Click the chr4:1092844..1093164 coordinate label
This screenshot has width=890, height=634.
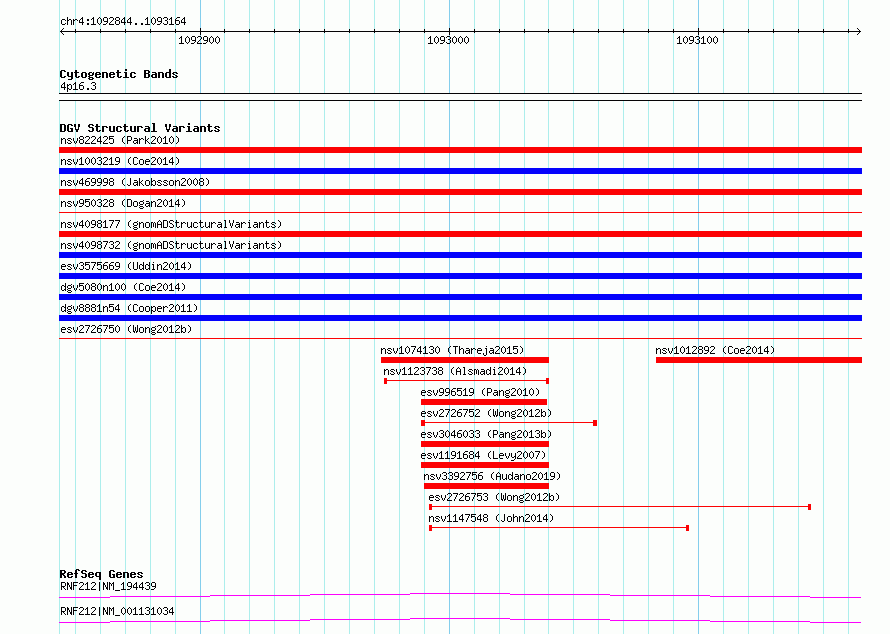[x=123, y=21]
